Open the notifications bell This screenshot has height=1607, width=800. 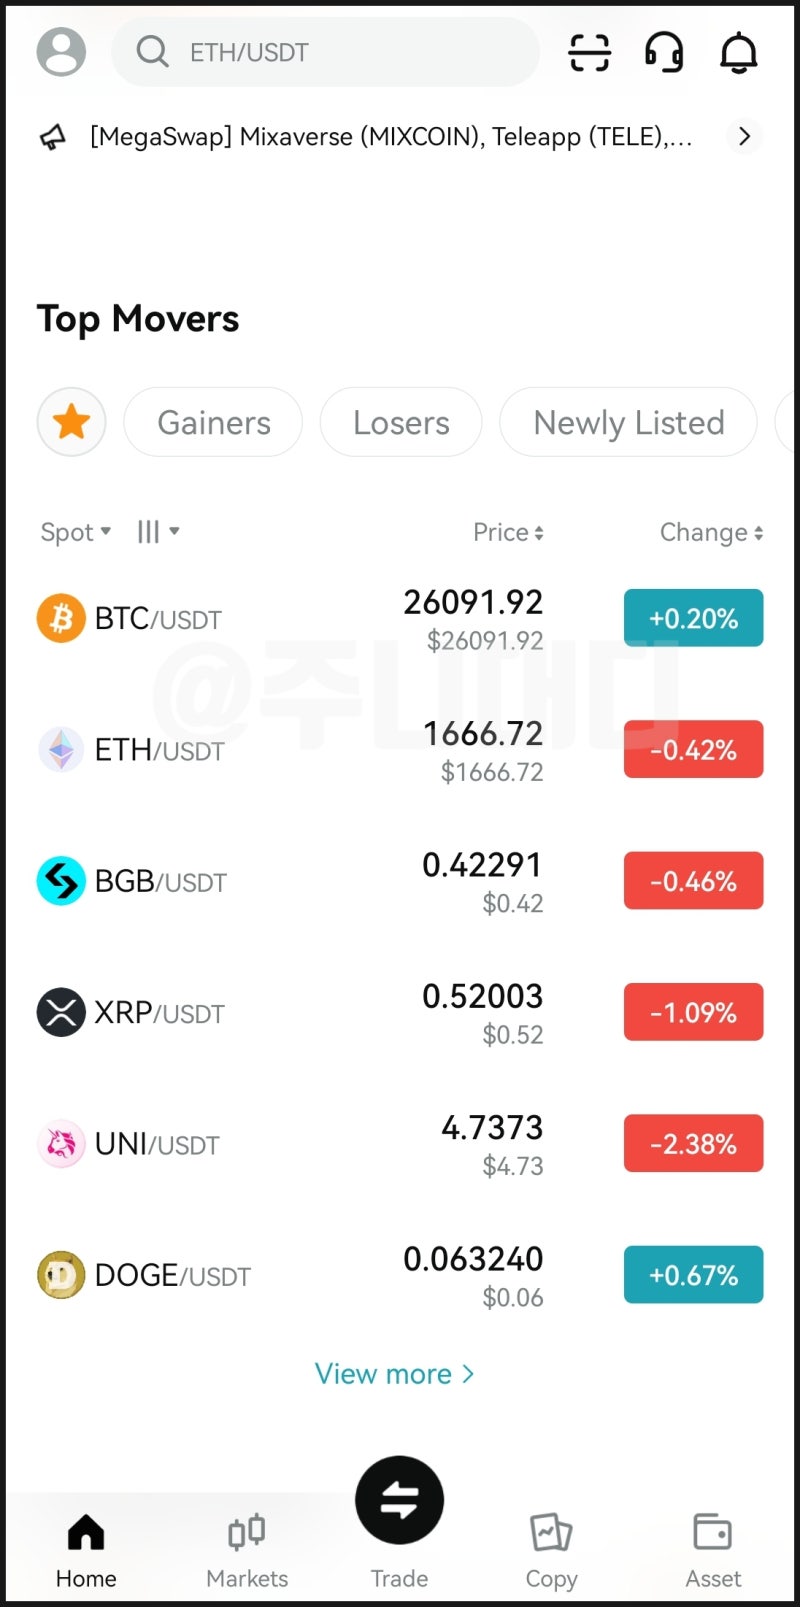(739, 52)
